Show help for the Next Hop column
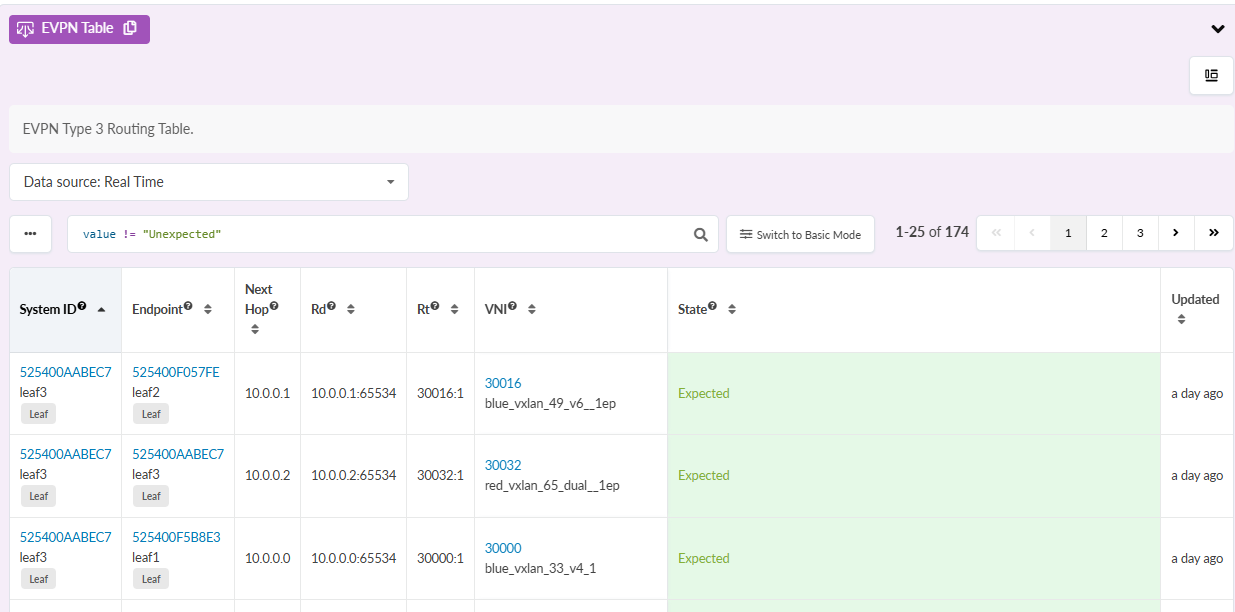Image resolution: width=1235 pixels, height=612 pixels. (274, 307)
